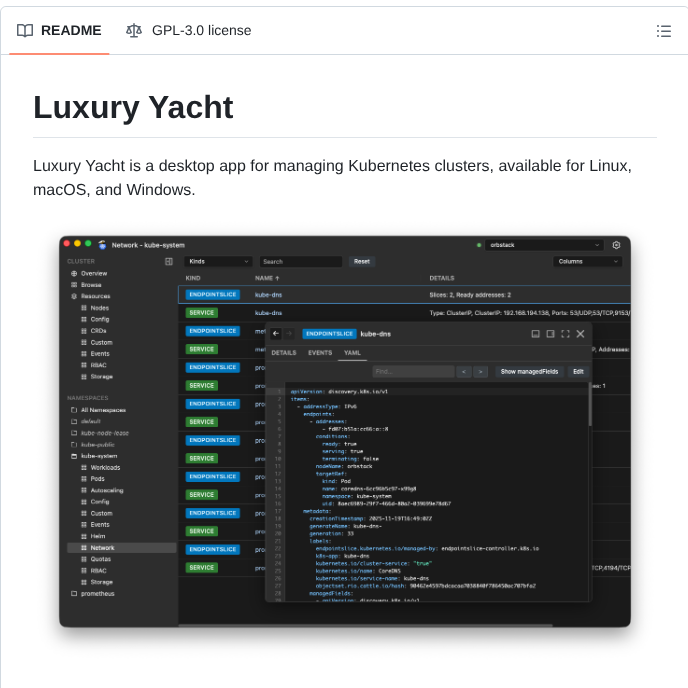Open Events under kube-system namespace
Viewport: 688px width, 688px height.
coord(100,525)
